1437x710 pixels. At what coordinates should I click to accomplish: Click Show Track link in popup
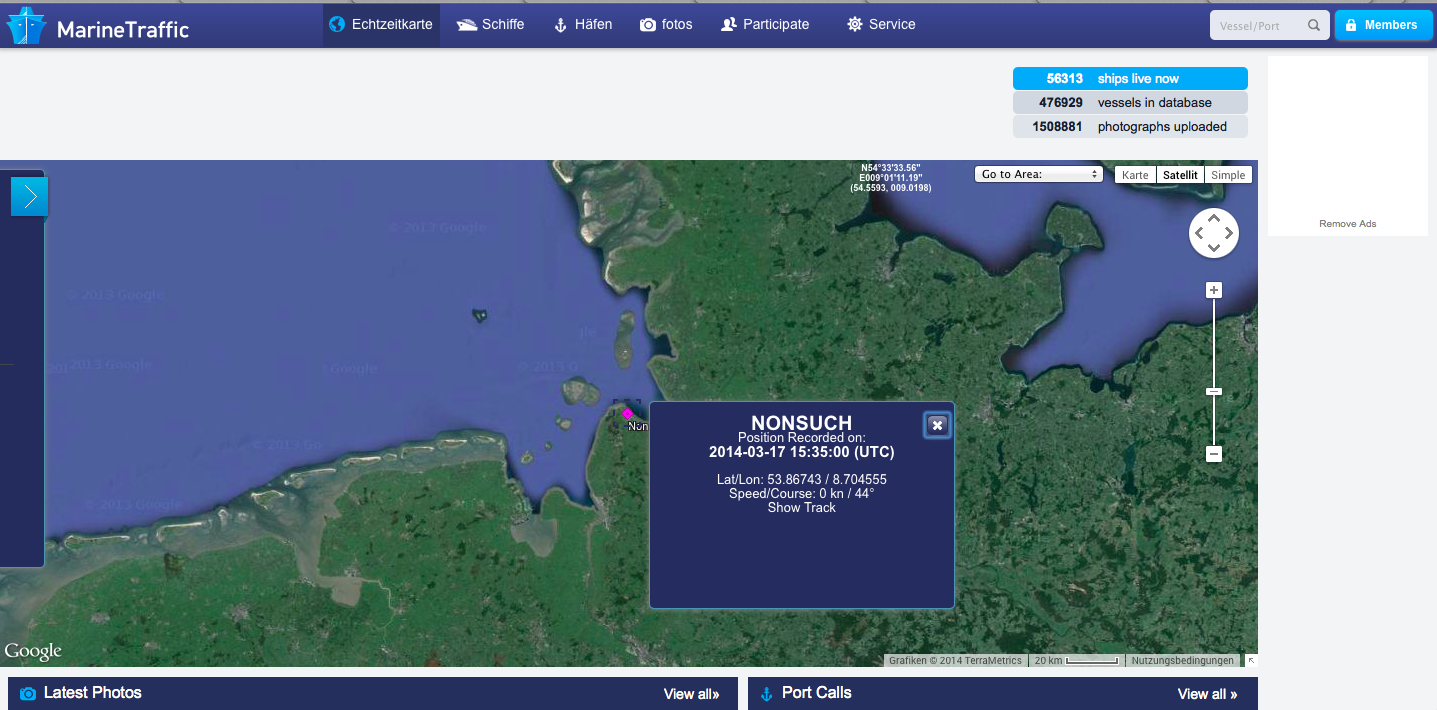[x=801, y=508]
